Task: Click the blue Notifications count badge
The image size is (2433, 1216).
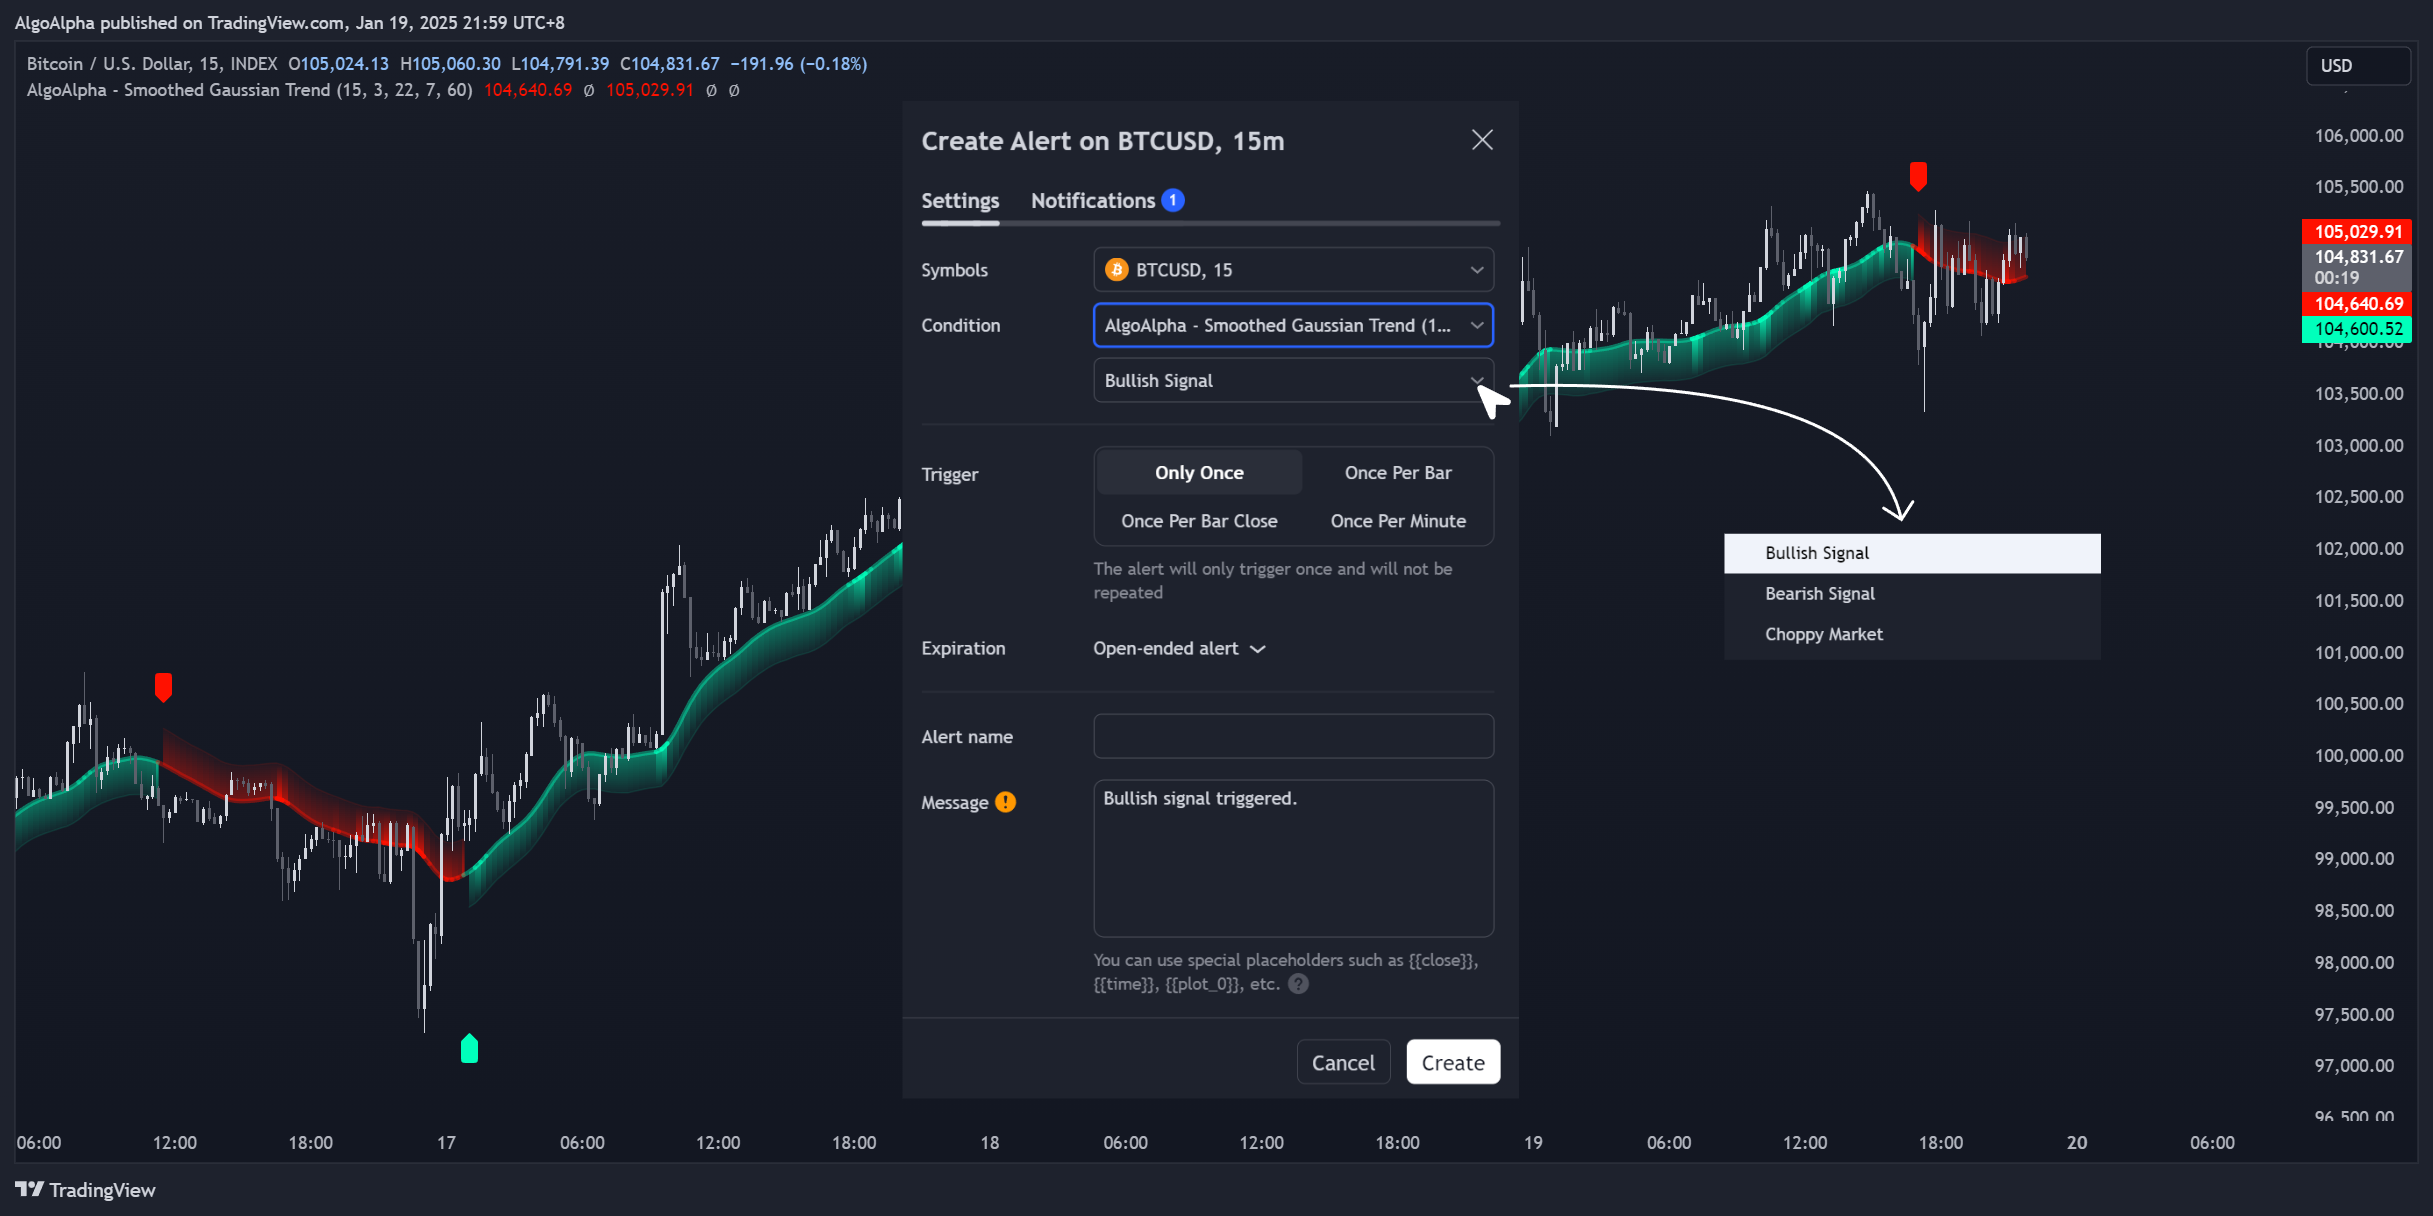Action: (x=1173, y=200)
